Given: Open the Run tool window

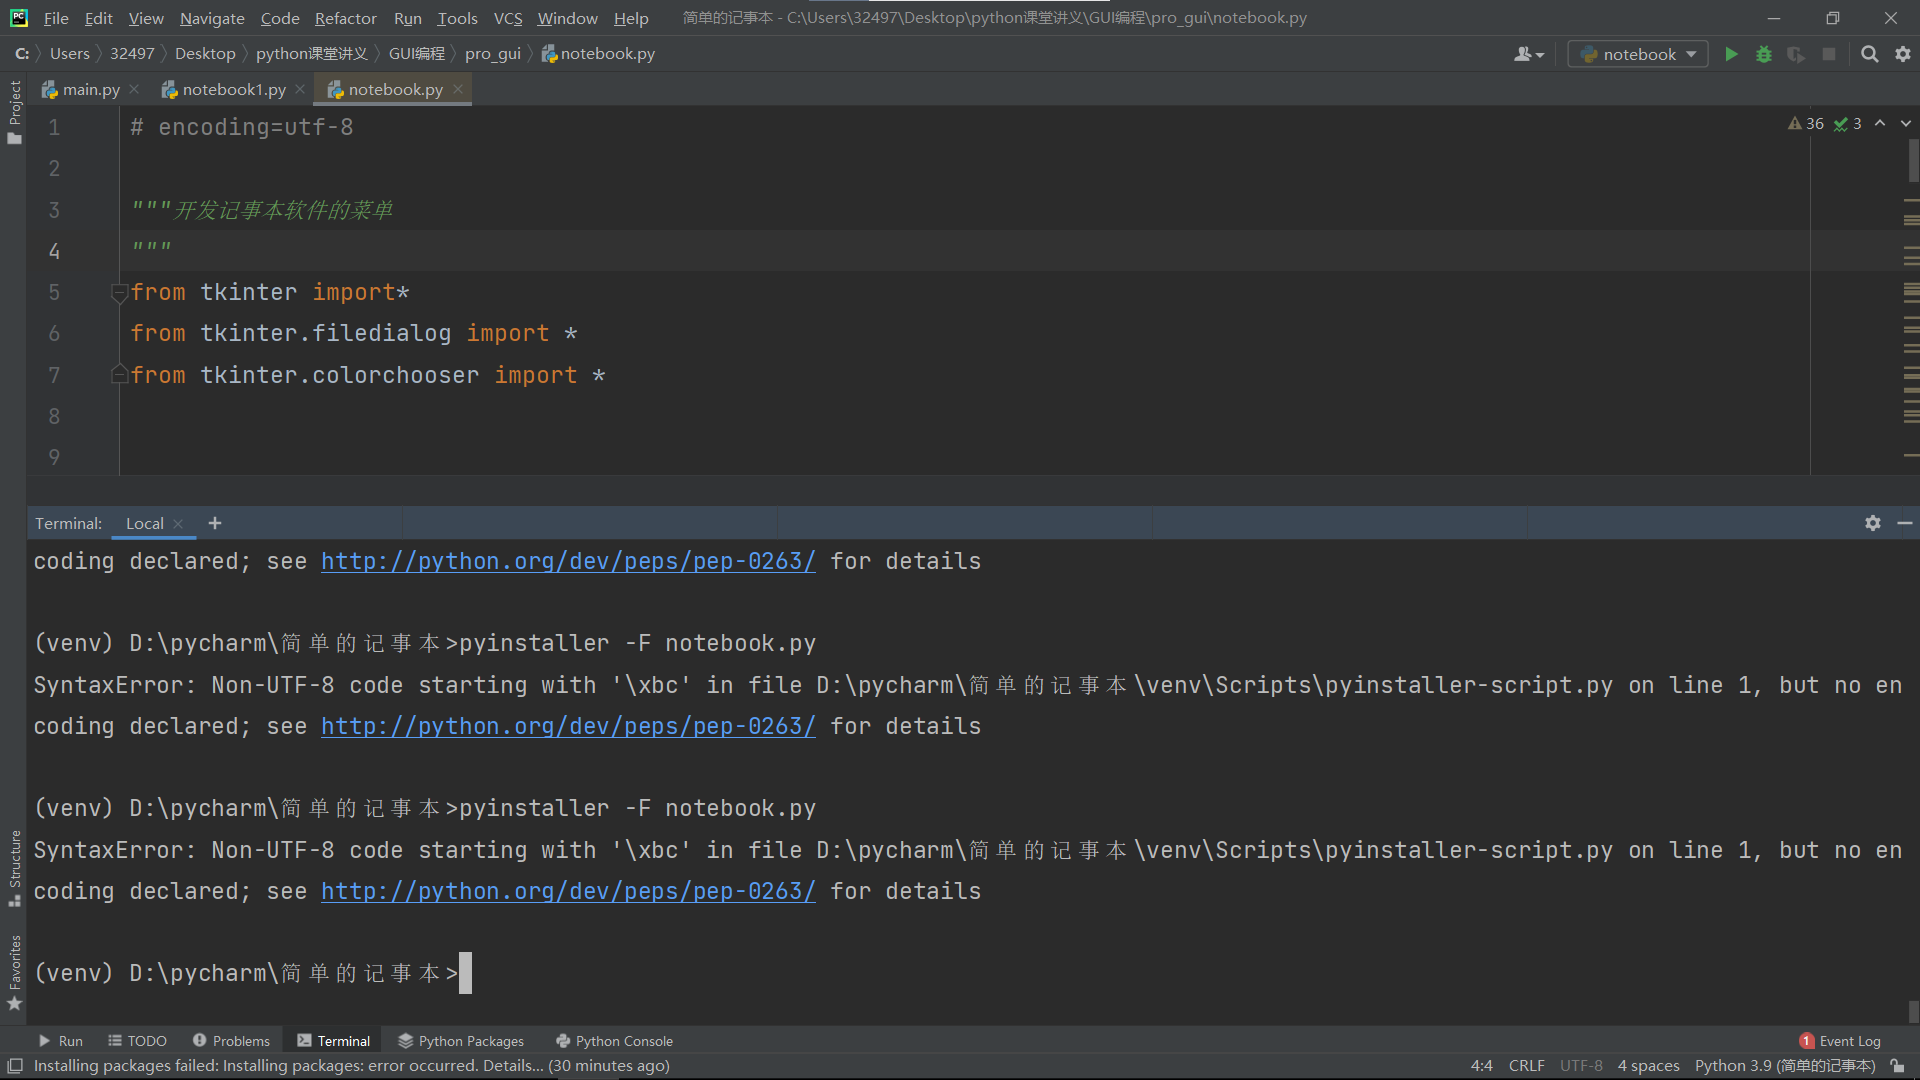Looking at the screenshot, I should [x=60, y=1041].
